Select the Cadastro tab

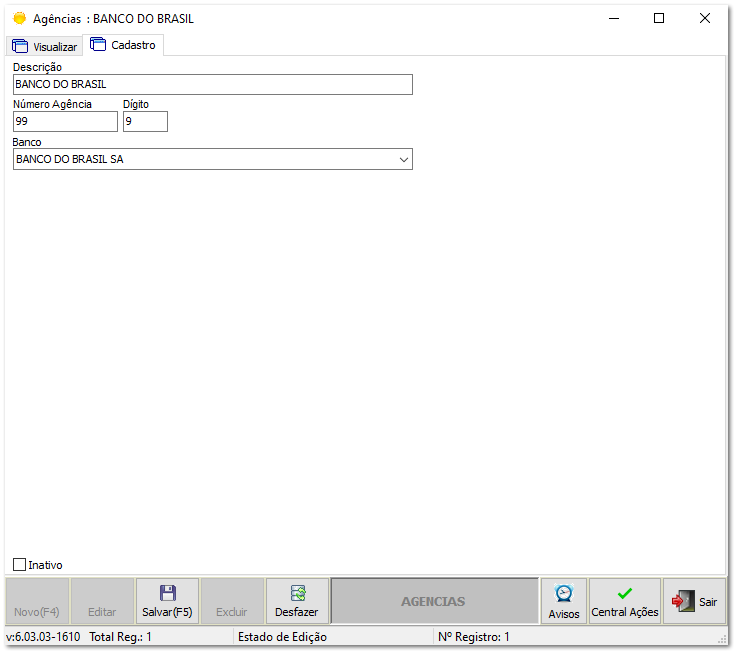(x=123, y=45)
